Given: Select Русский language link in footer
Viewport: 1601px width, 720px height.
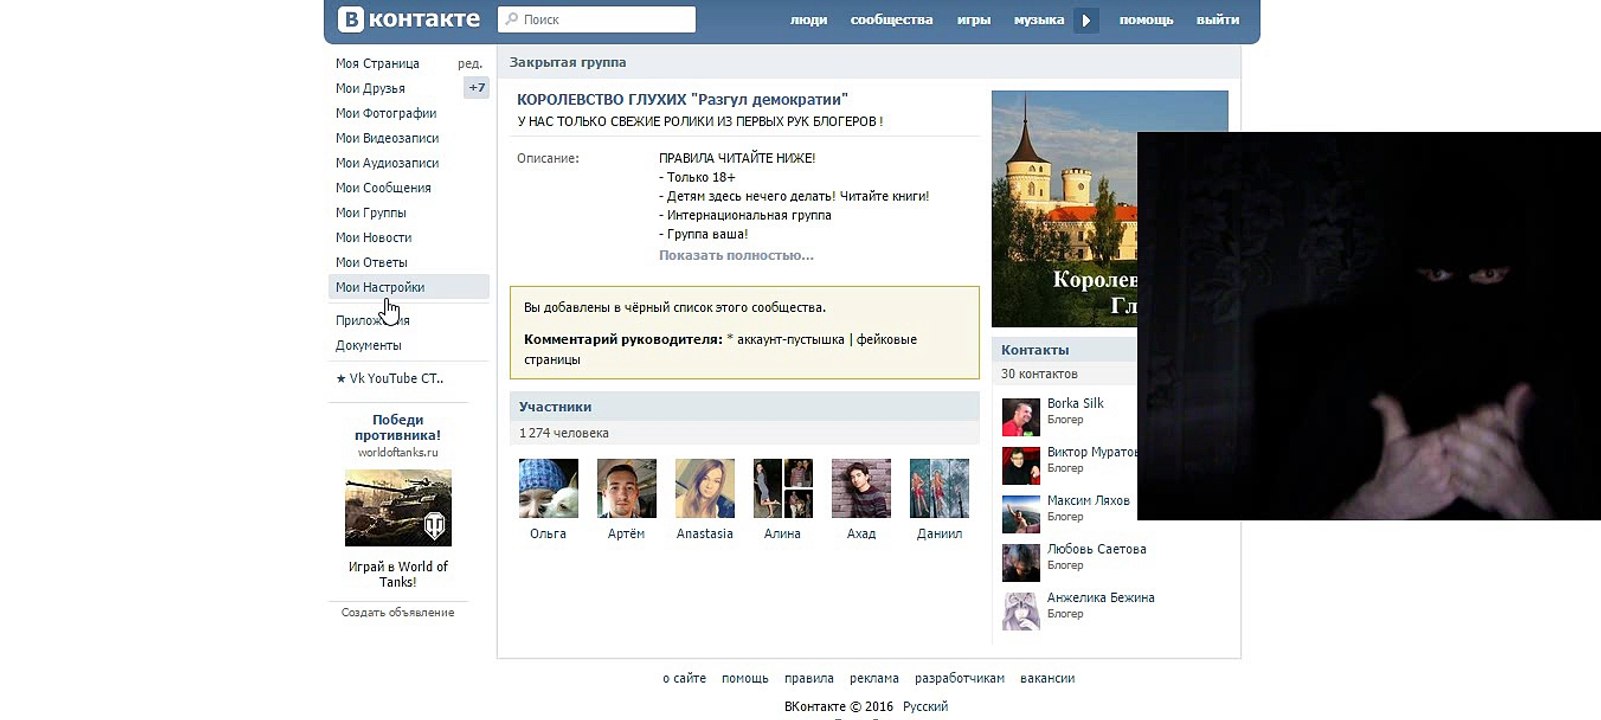Looking at the screenshot, I should coord(925,706).
